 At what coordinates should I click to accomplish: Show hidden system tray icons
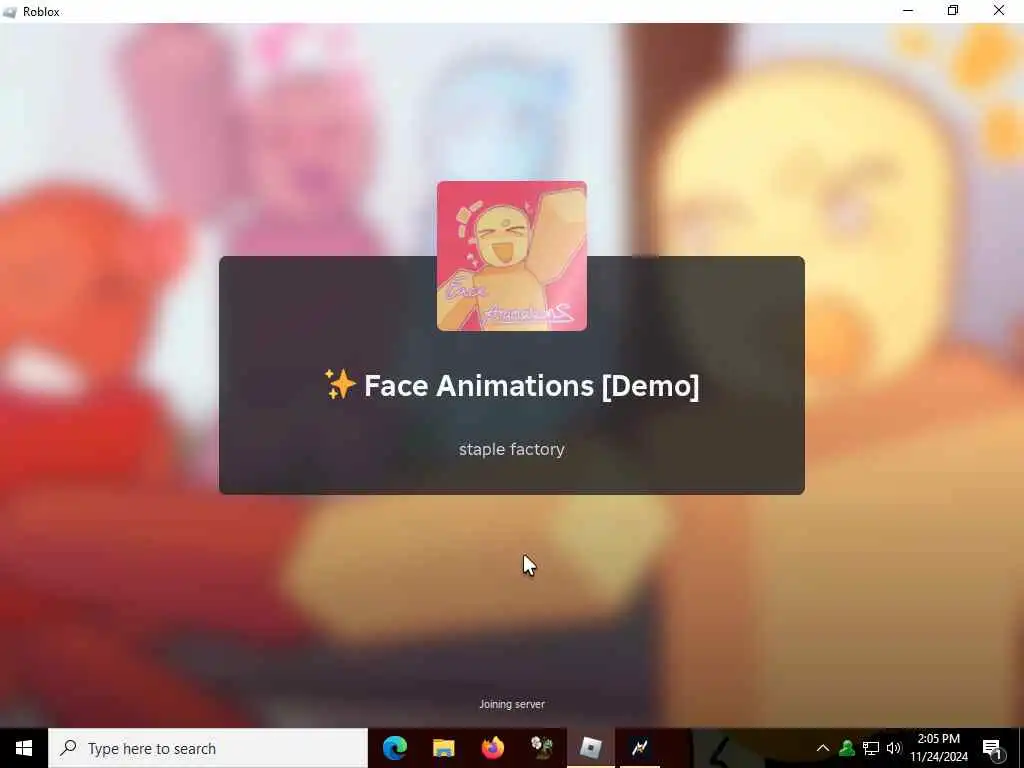(x=823, y=748)
